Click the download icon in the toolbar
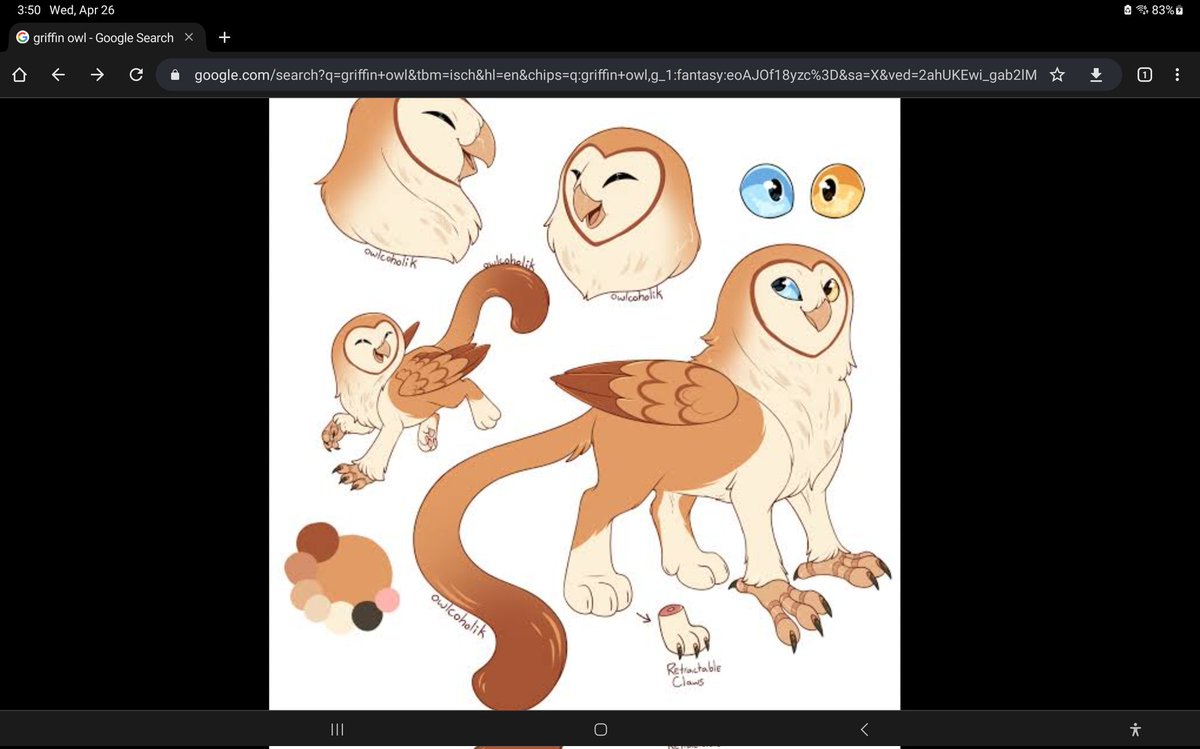 point(1096,75)
